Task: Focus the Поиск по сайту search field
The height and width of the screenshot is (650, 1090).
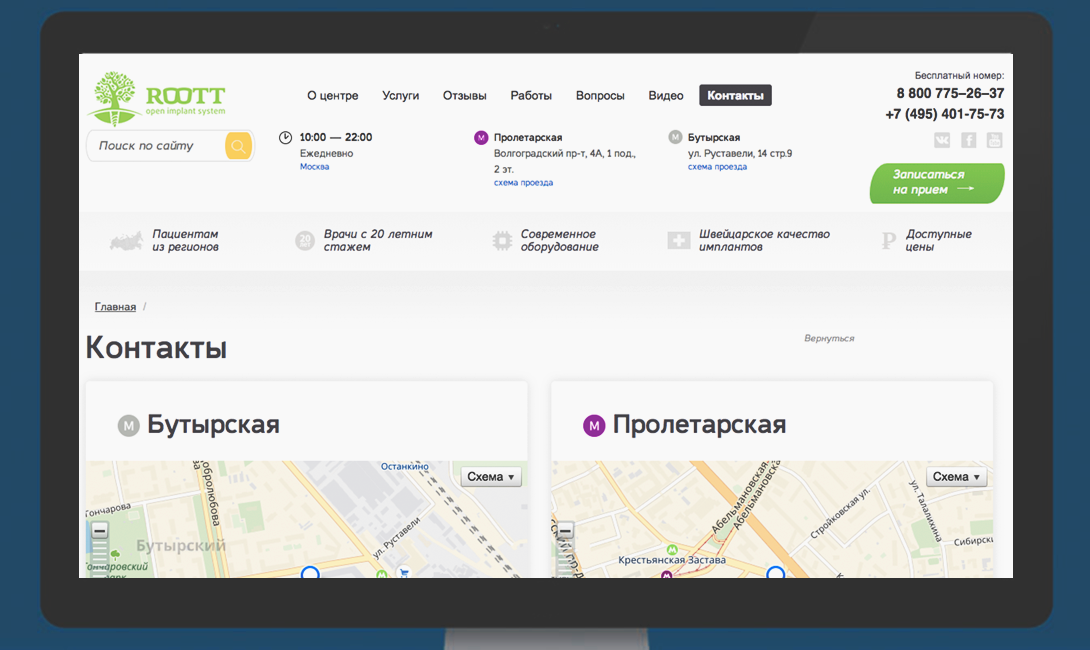Action: [158, 146]
